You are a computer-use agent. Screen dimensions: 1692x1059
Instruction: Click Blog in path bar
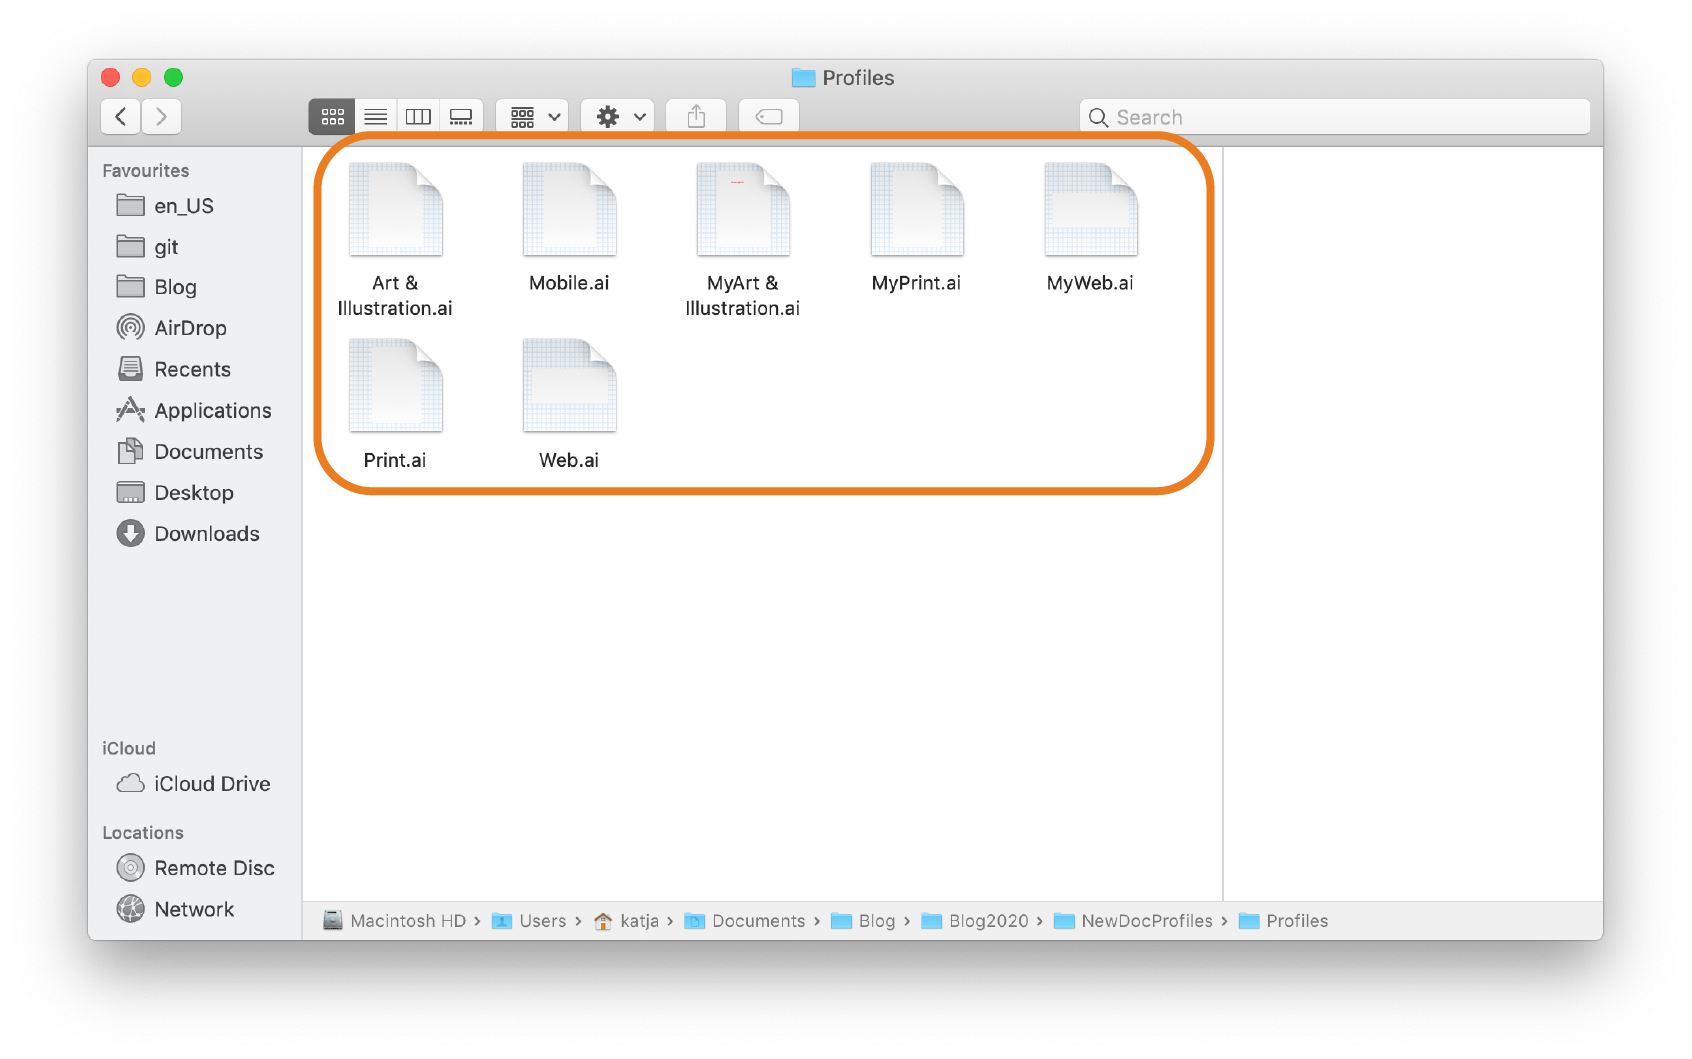coord(864,920)
